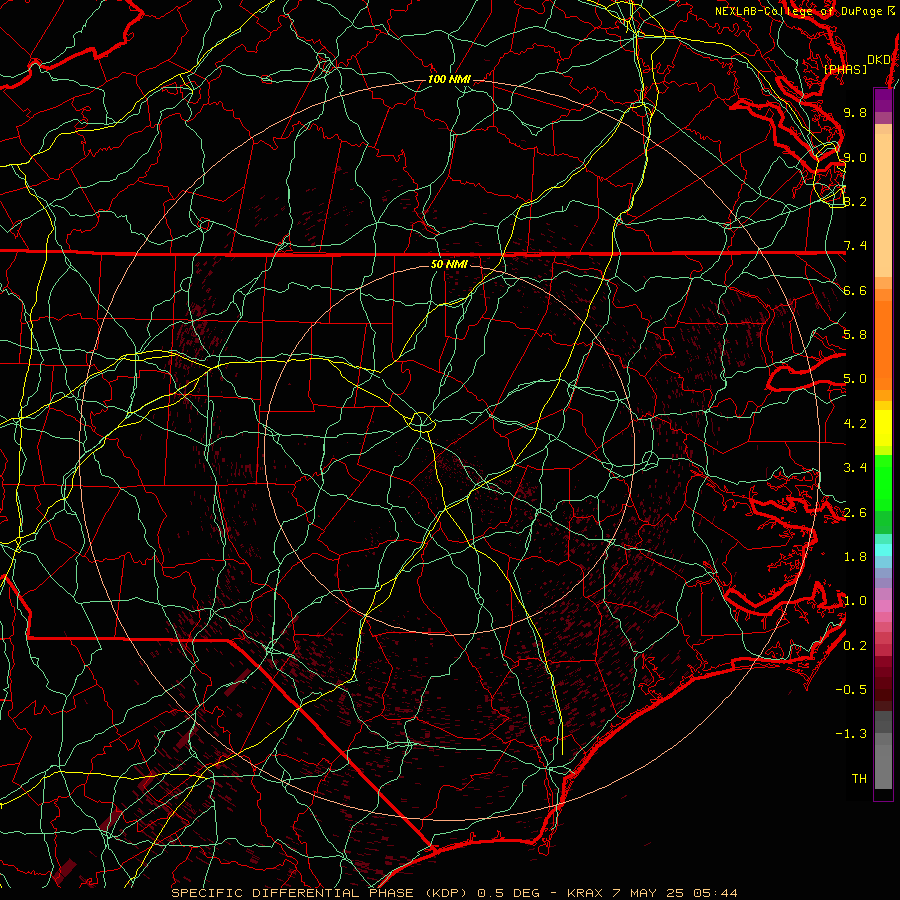The height and width of the screenshot is (900, 900).
Task: Click the "100 NMI" range ring label
Action: pos(449,79)
